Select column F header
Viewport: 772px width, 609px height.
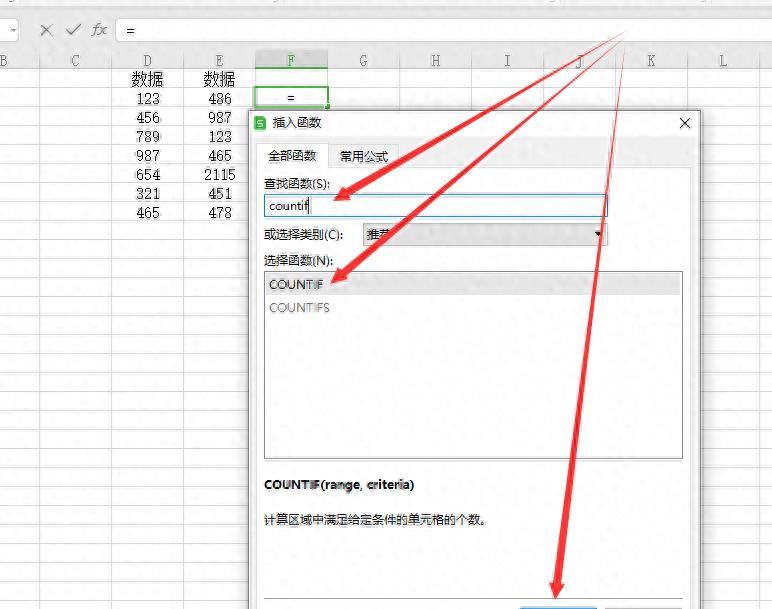291,61
